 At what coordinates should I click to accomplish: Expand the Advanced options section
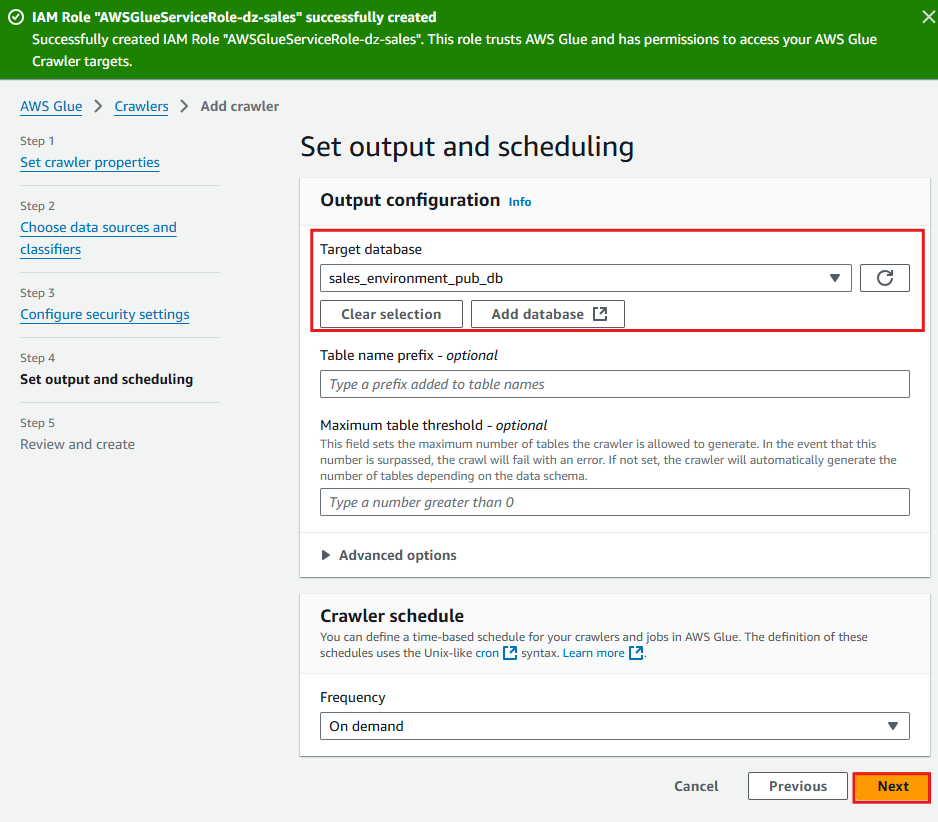(x=389, y=555)
